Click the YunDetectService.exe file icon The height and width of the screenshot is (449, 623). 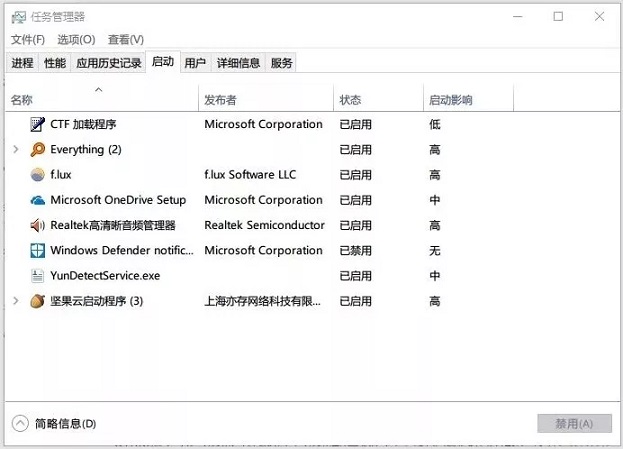pos(38,275)
